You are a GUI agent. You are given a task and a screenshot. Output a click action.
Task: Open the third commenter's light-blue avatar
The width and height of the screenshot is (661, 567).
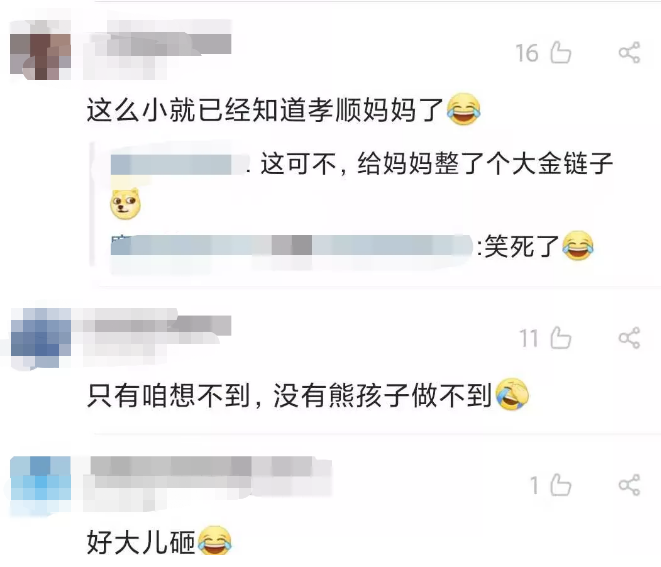point(40,485)
